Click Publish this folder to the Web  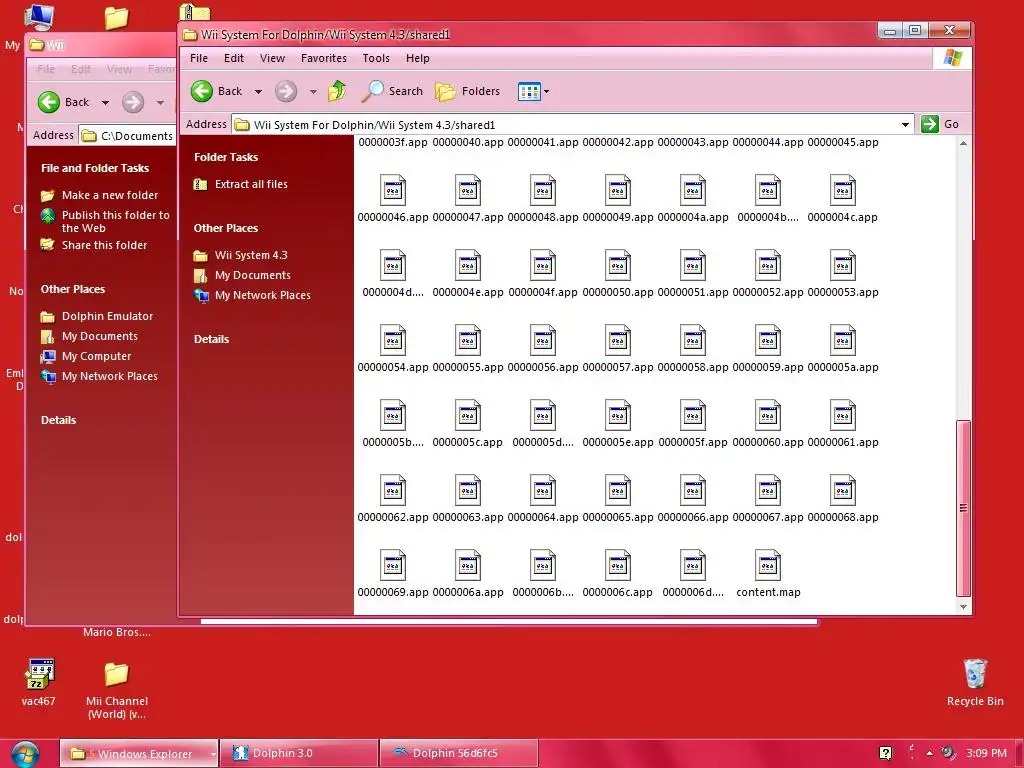116,221
